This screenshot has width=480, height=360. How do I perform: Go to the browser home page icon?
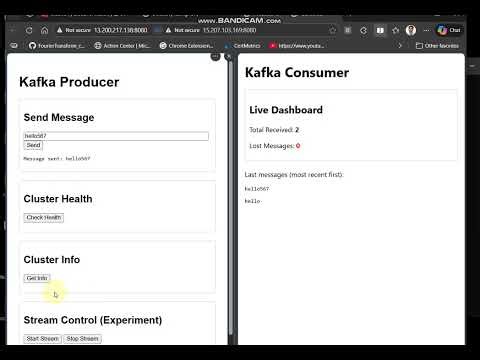(44, 30)
